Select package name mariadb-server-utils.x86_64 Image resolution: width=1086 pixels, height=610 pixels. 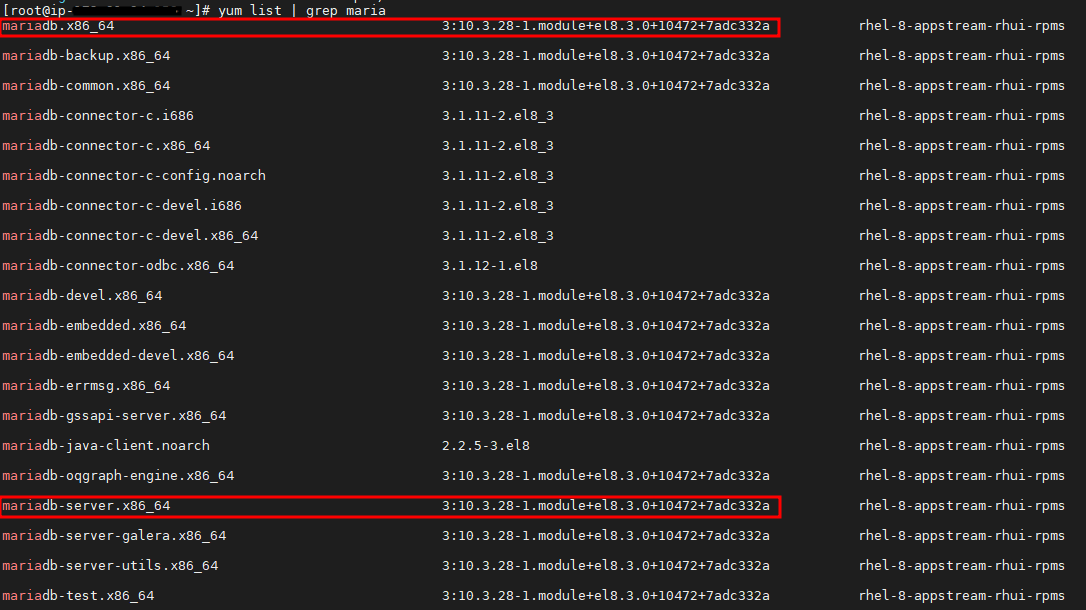[x=110, y=566]
